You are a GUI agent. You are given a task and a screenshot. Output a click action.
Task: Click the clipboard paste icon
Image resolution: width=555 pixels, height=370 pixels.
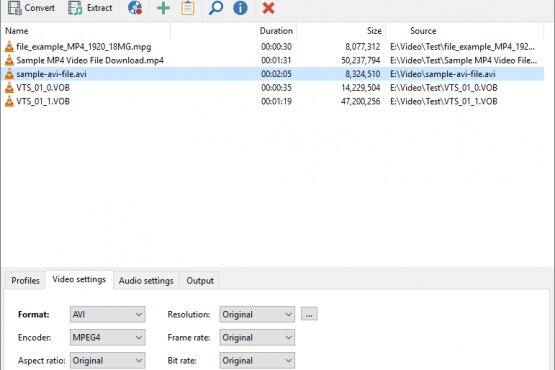[x=188, y=8]
